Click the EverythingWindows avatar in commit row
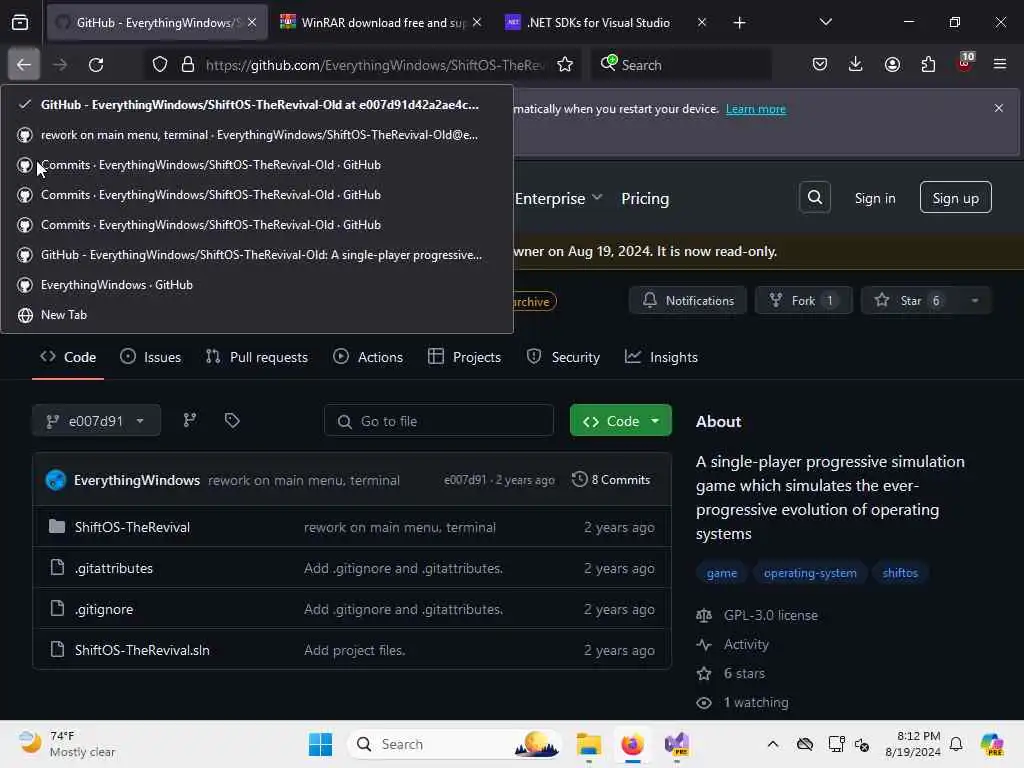 click(x=56, y=480)
